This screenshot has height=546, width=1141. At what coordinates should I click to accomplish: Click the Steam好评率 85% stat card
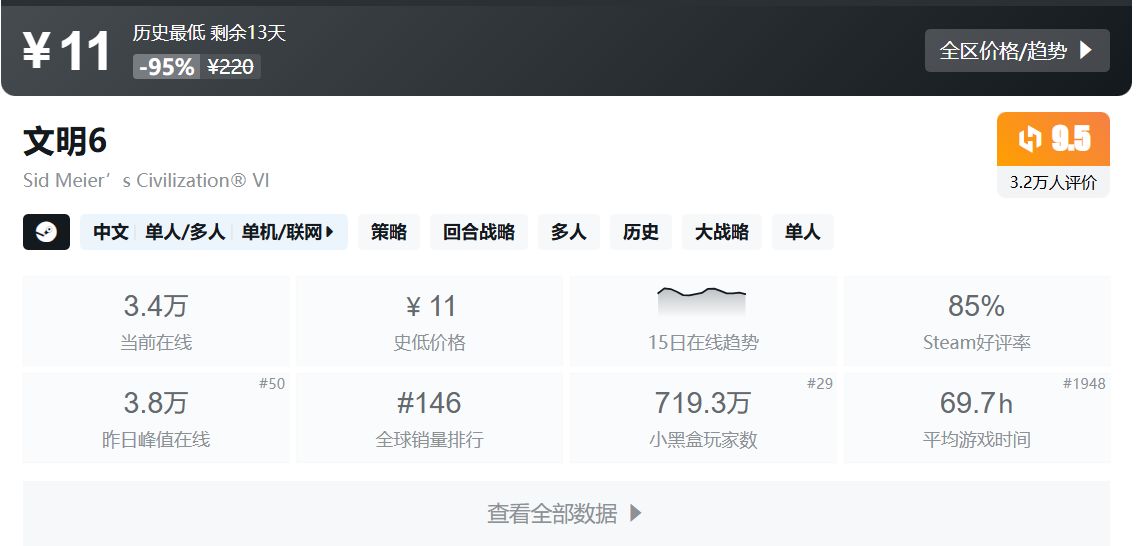coord(977,321)
